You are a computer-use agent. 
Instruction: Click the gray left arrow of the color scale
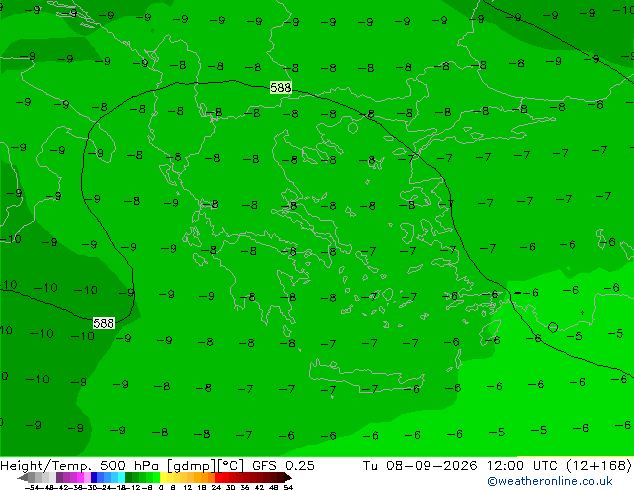[x=23, y=477]
